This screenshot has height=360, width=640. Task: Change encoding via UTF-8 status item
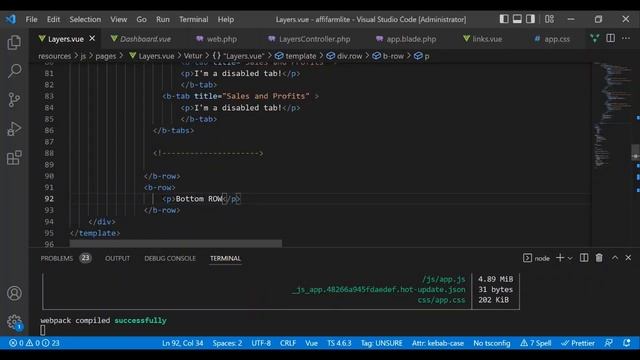point(261,343)
